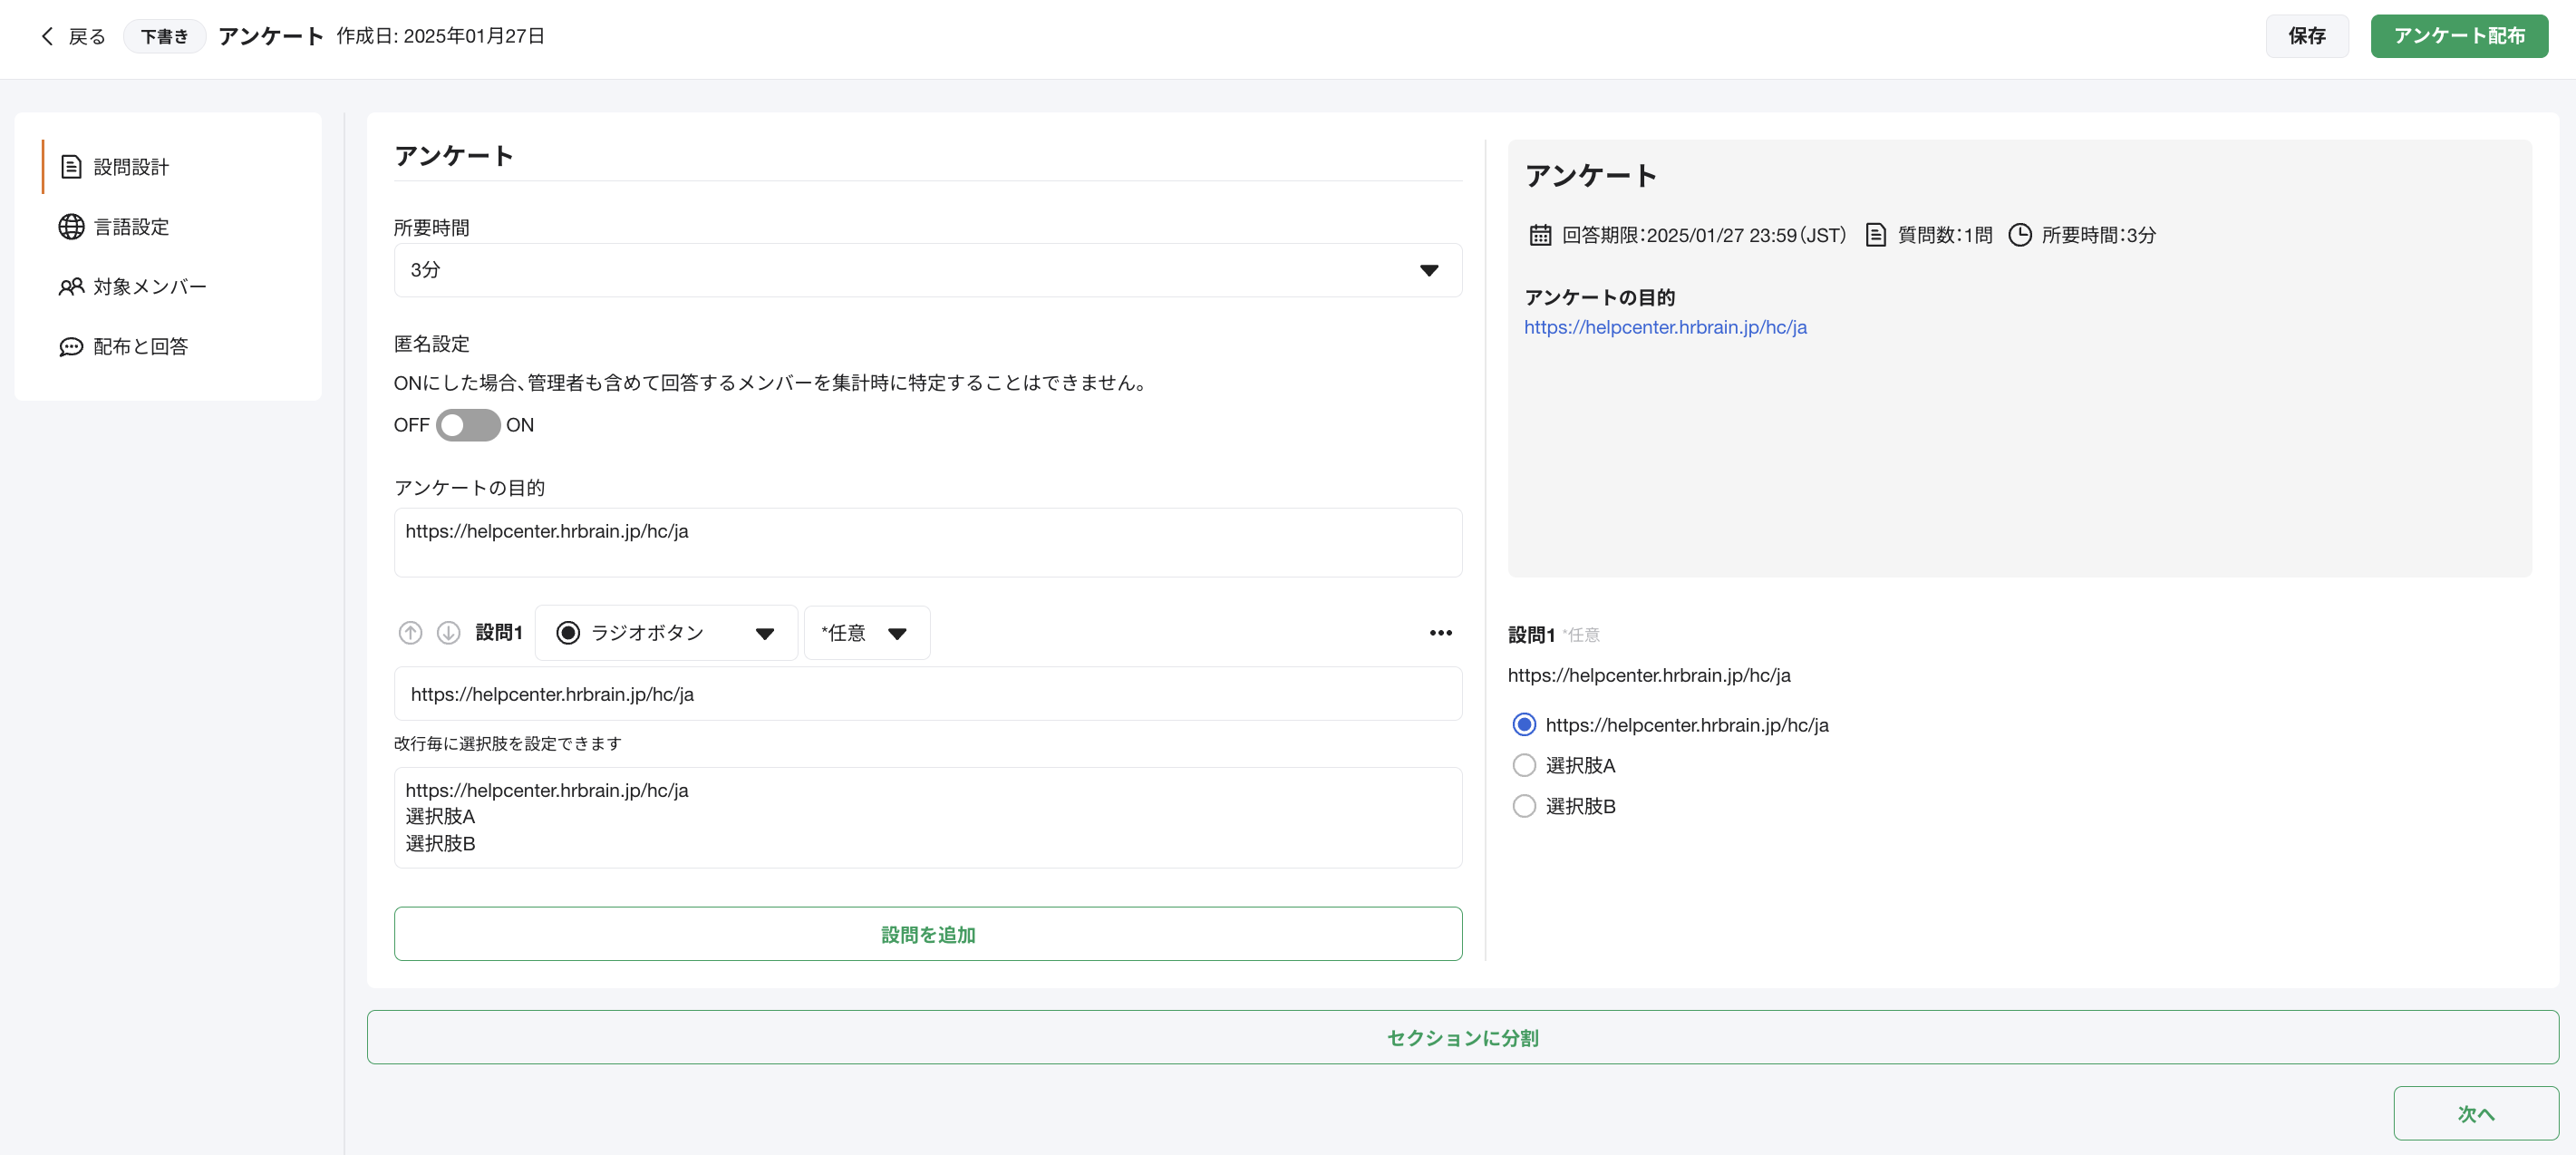Image resolution: width=2576 pixels, height=1155 pixels.
Task: Click the back arrow icon labeled 戻る
Action: 47,37
